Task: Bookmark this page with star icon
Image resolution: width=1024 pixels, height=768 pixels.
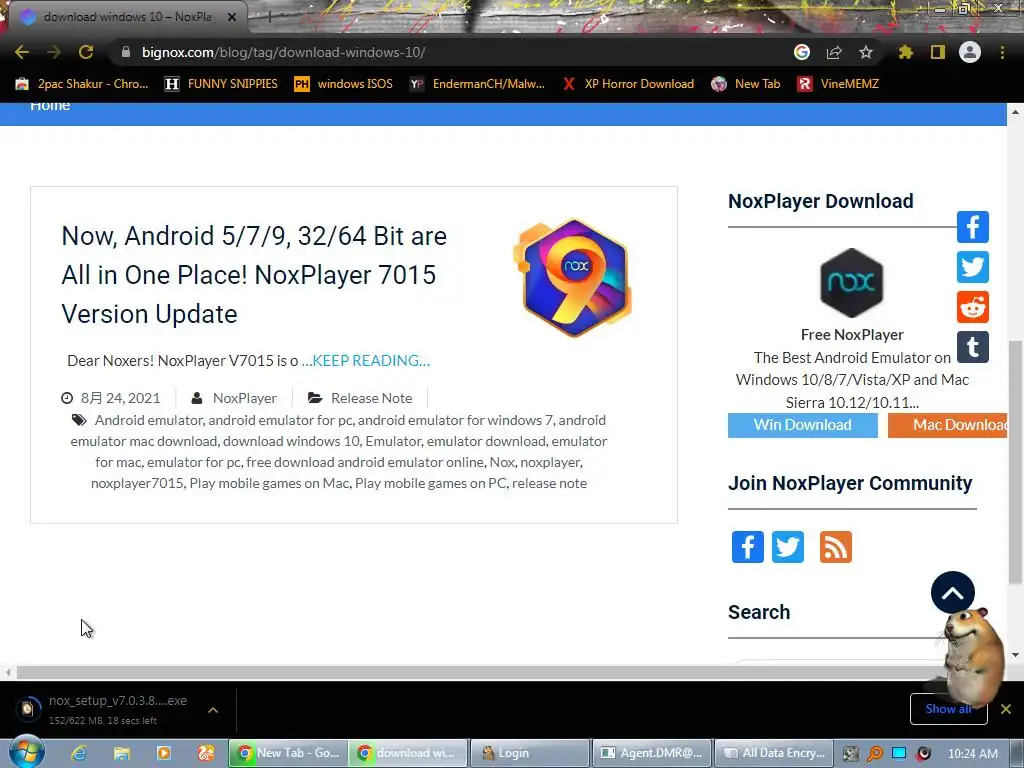Action: coord(866,52)
